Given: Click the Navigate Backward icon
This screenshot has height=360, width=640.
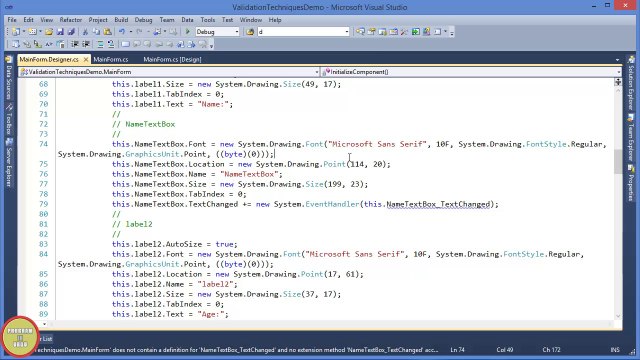Looking at the screenshot, I should [x=157, y=31].
